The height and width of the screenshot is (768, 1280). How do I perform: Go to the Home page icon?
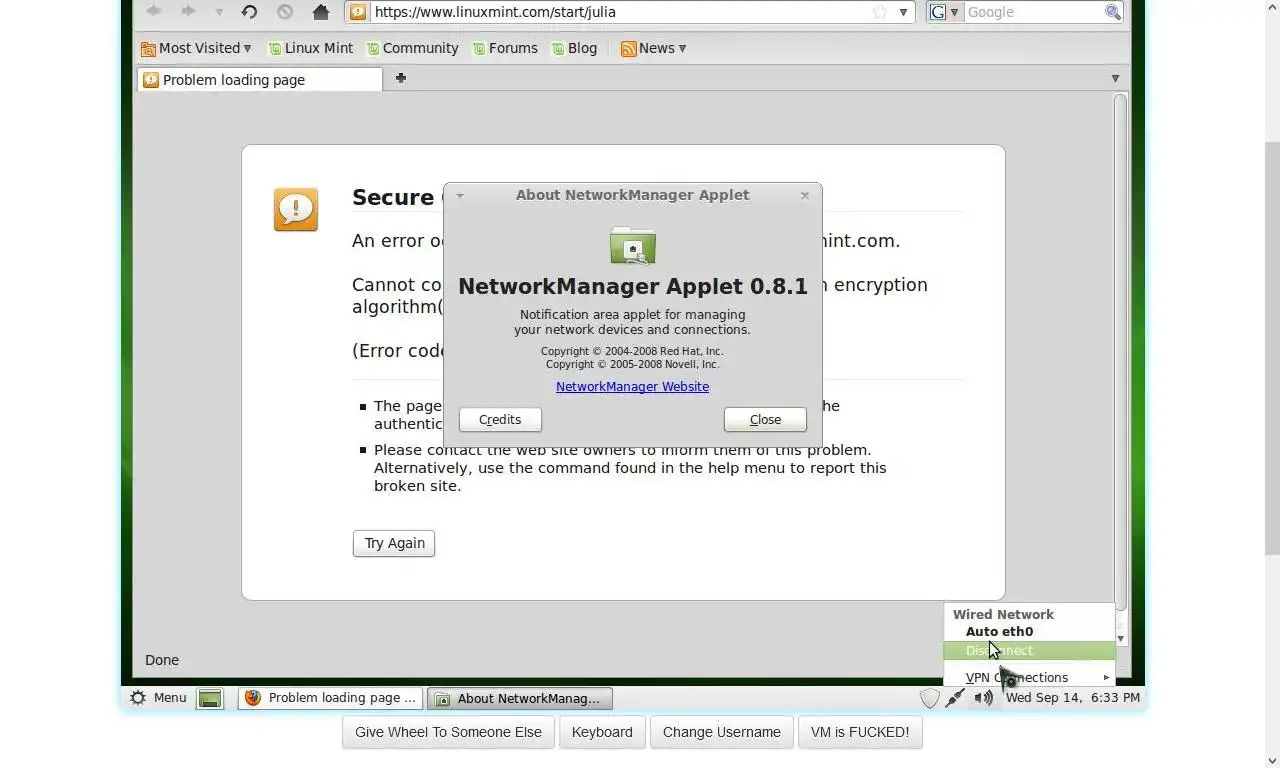click(321, 12)
